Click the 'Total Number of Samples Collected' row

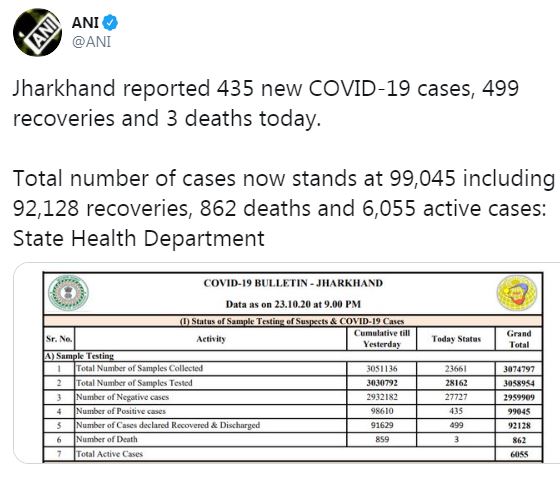pos(292,368)
